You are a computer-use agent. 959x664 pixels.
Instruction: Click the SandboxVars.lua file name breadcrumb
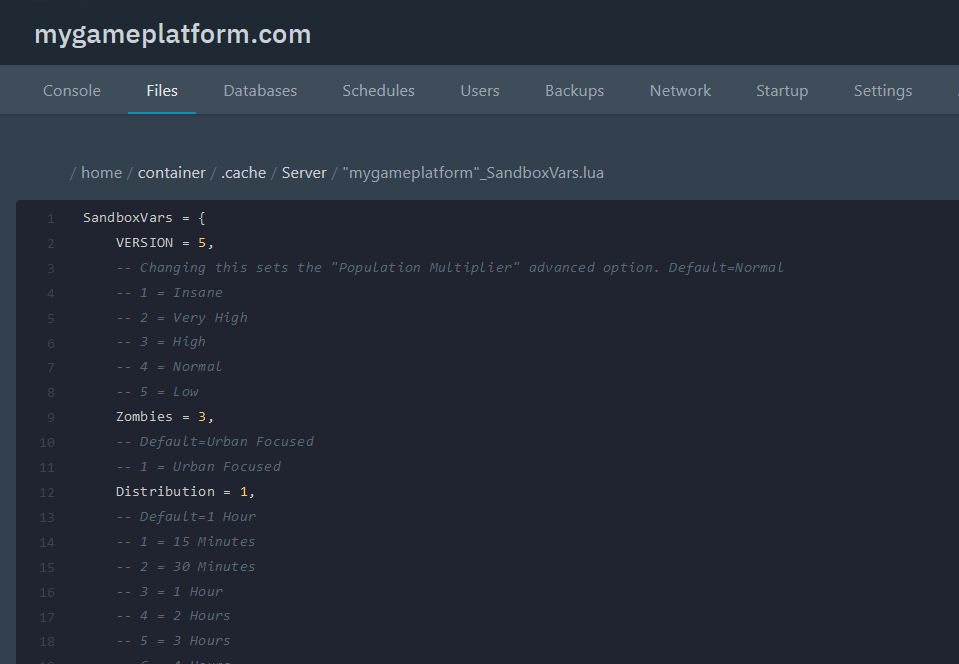(473, 173)
